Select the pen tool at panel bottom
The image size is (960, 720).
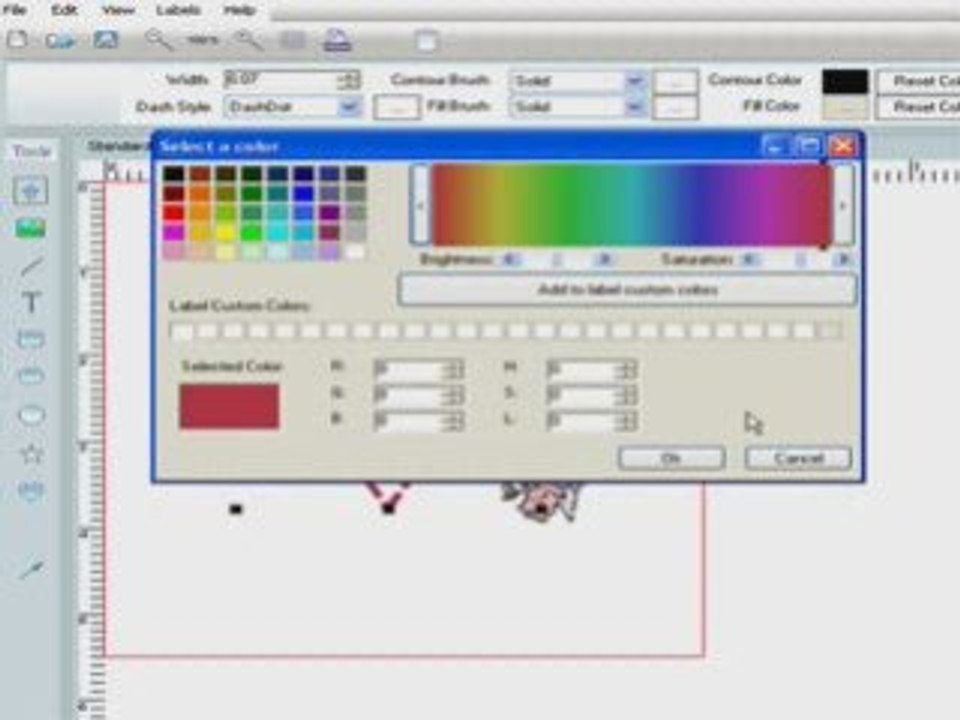tap(31, 569)
